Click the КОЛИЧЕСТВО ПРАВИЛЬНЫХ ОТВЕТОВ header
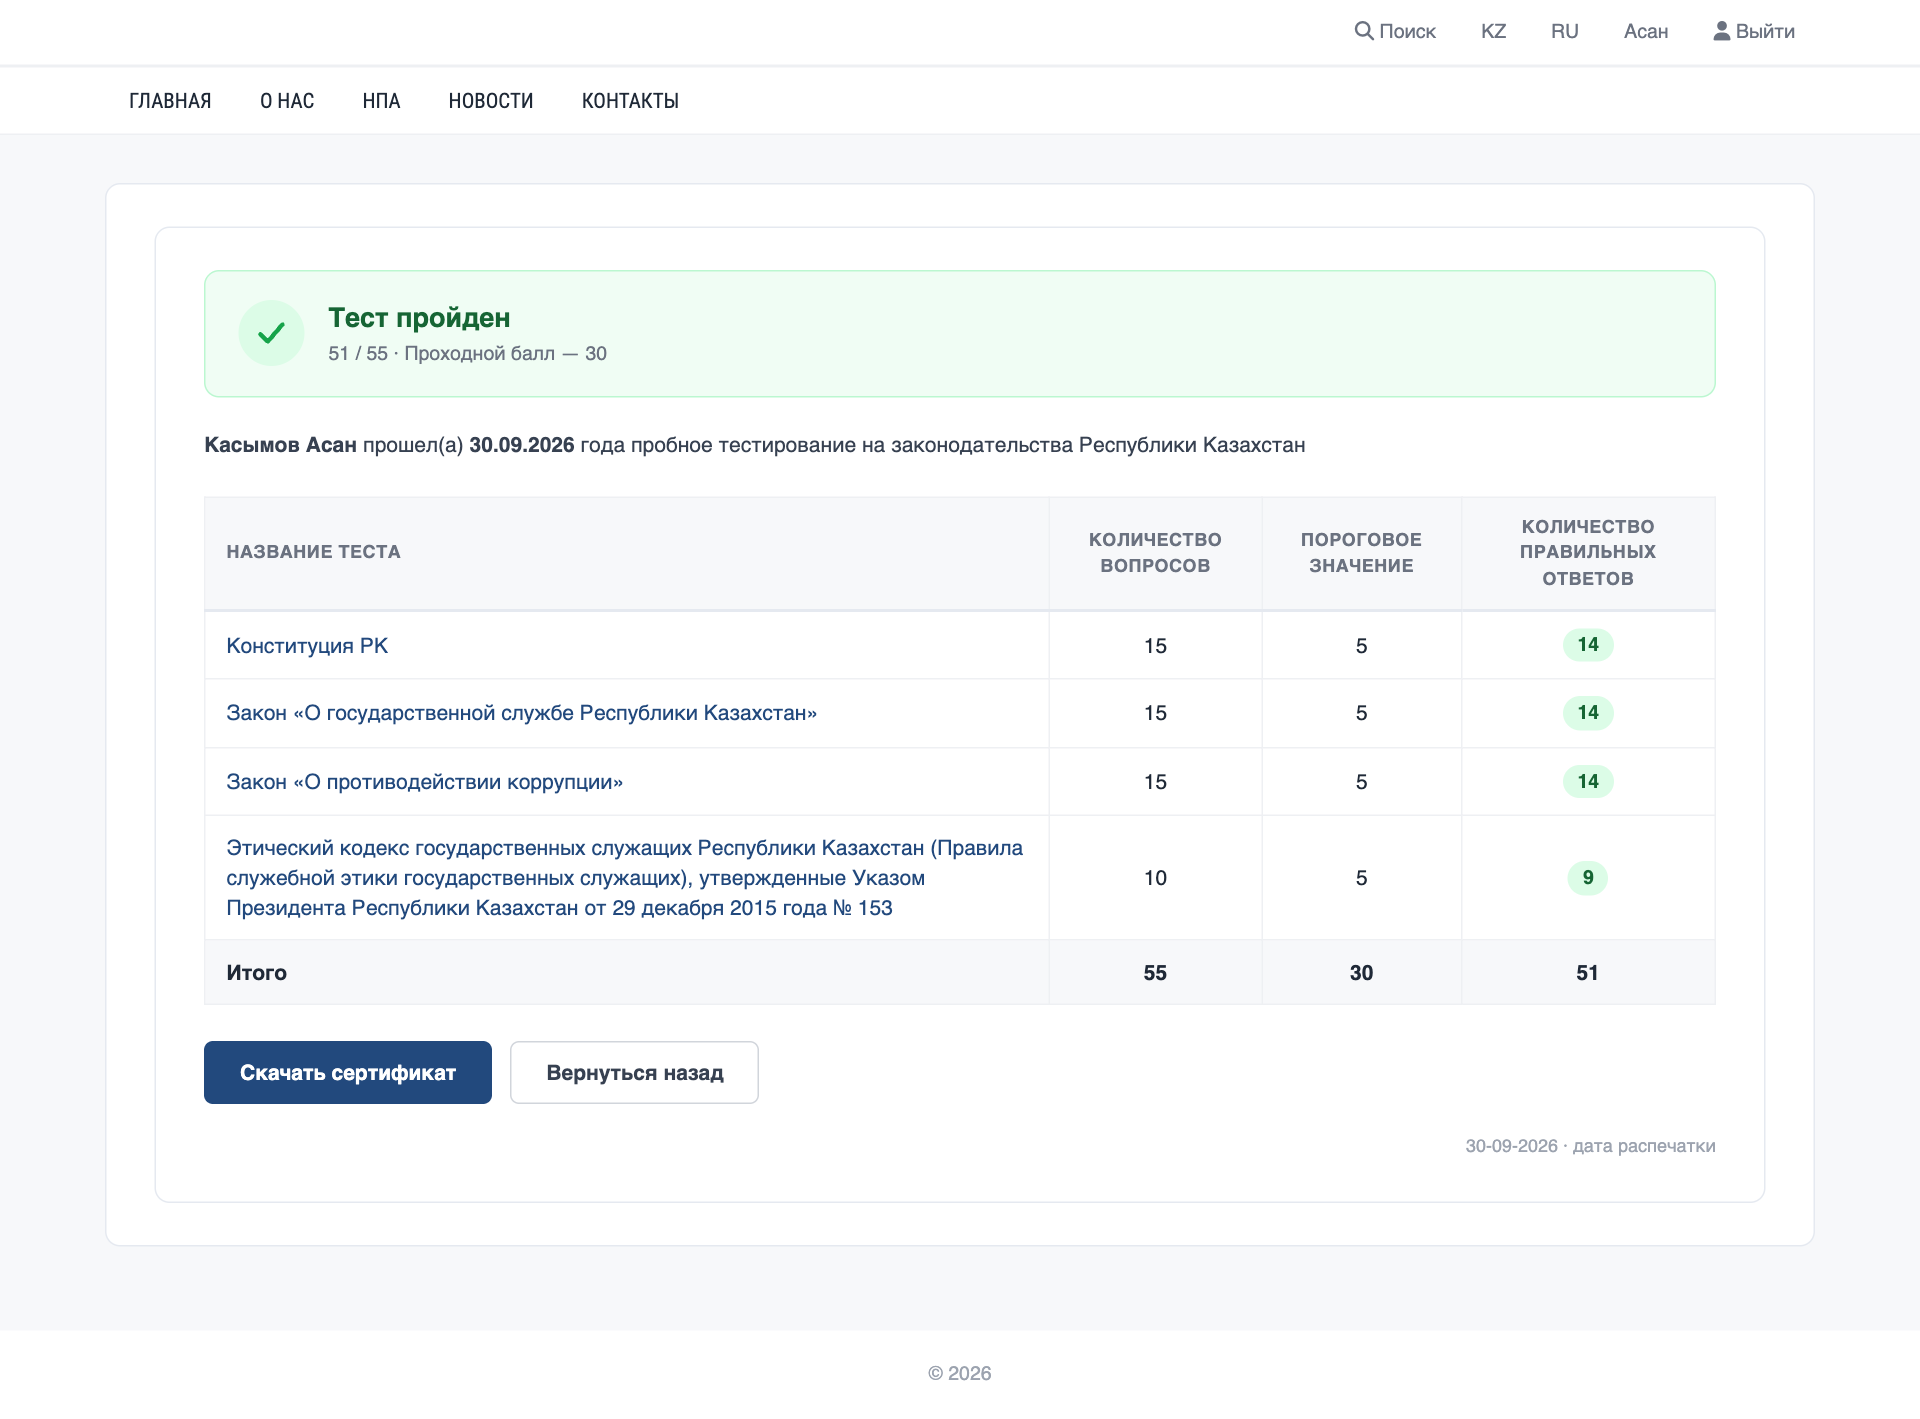1920x1419 pixels. click(x=1588, y=552)
